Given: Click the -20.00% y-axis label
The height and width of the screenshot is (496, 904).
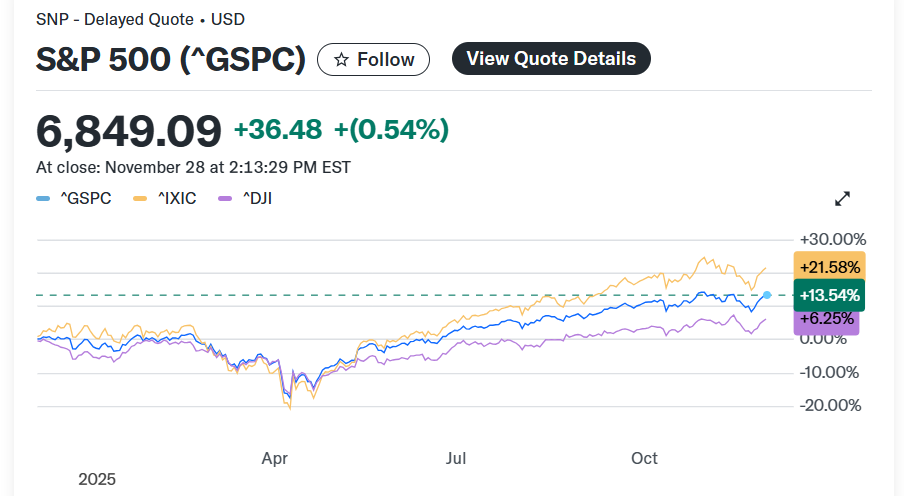Looking at the screenshot, I should tap(833, 405).
